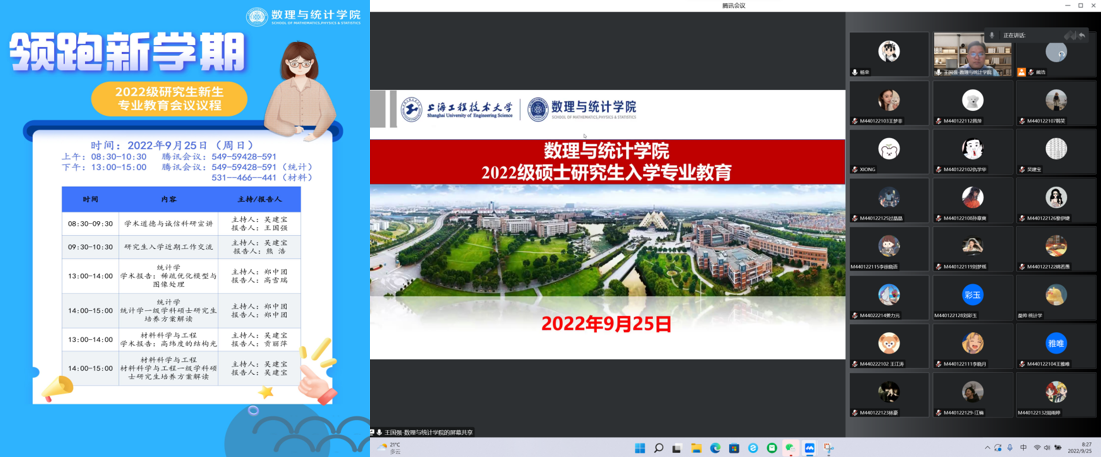Screen dimensions: 1101x457
Task: Launch Microsoft Edge from the taskbar
Action: [x=715, y=448]
